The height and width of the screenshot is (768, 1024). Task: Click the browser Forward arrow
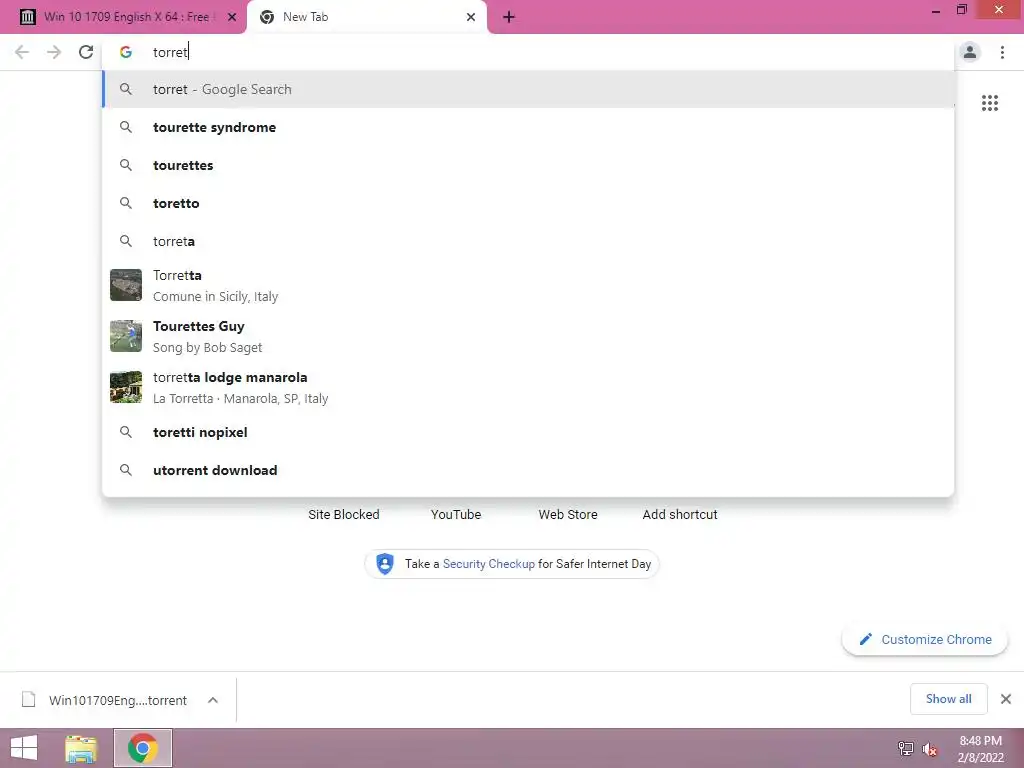[54, 52]
